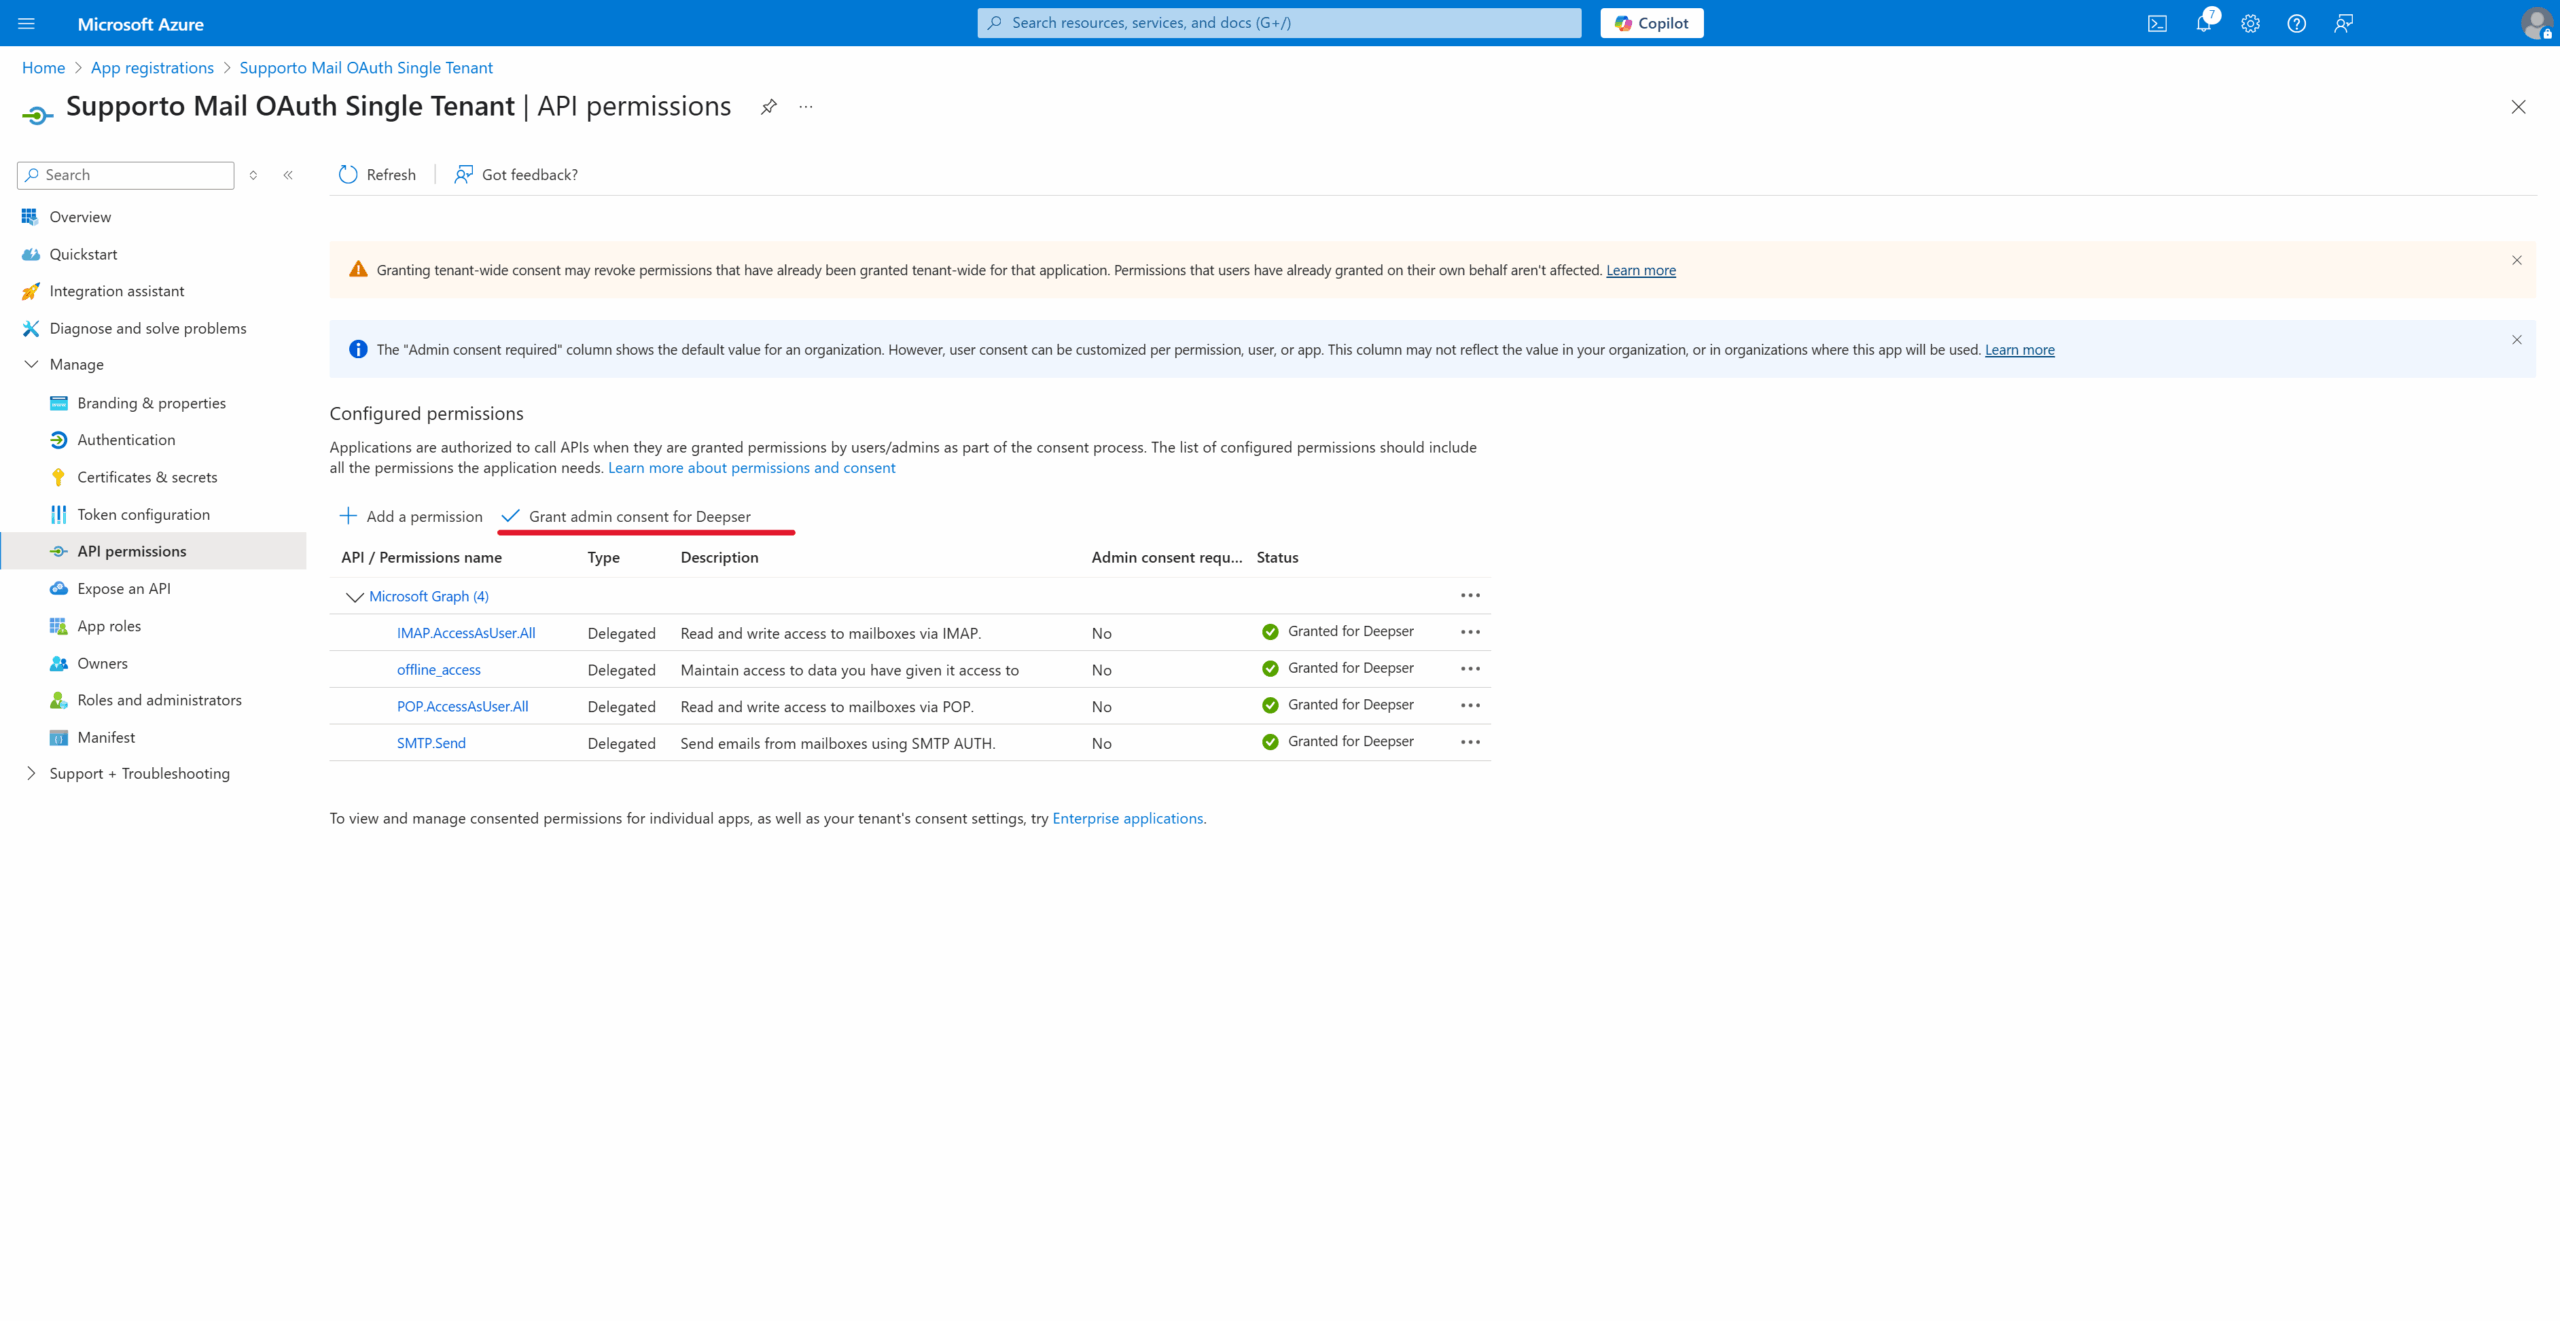
Task: Close the API permissions blade
Action: point(2518,107)
